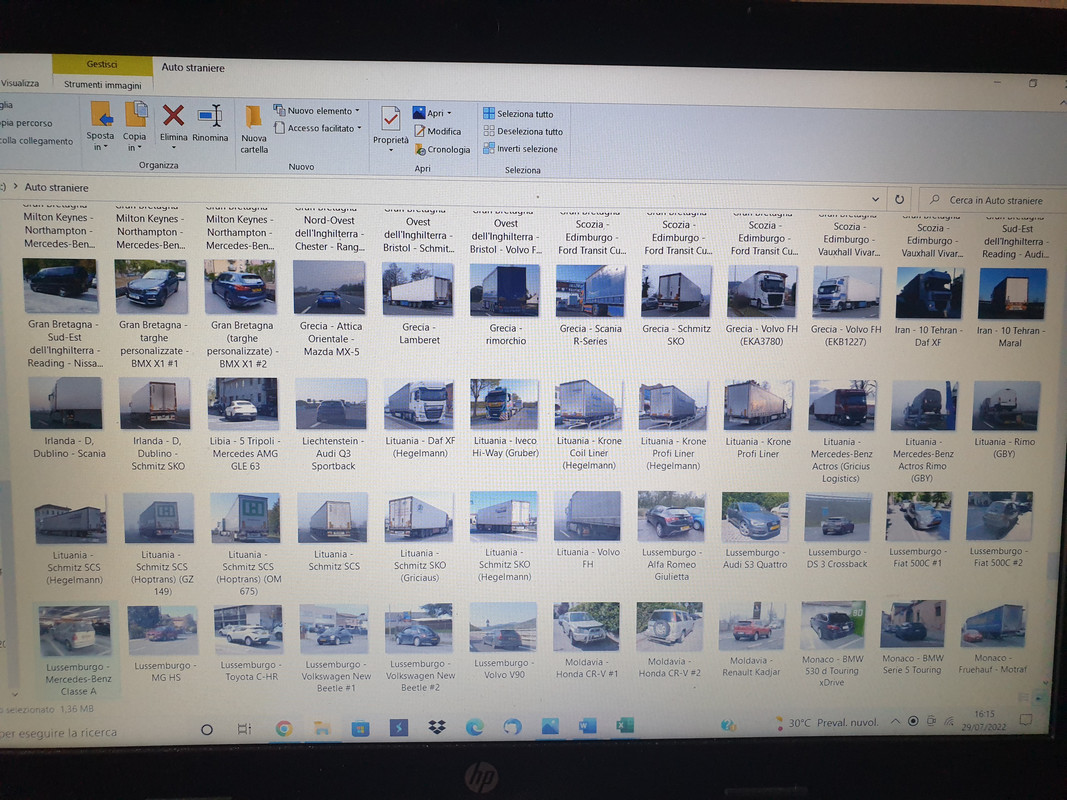
Task: Click Seleziona tutto
Action: tap(519, 114)
